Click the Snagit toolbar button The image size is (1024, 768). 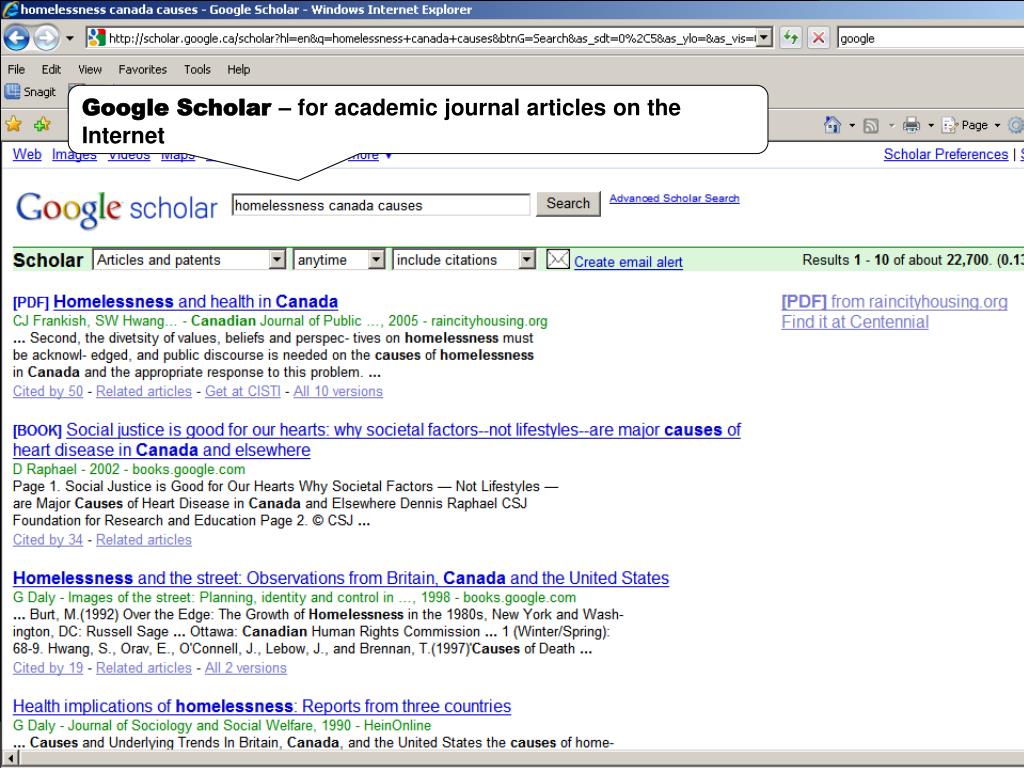[31, 91]
